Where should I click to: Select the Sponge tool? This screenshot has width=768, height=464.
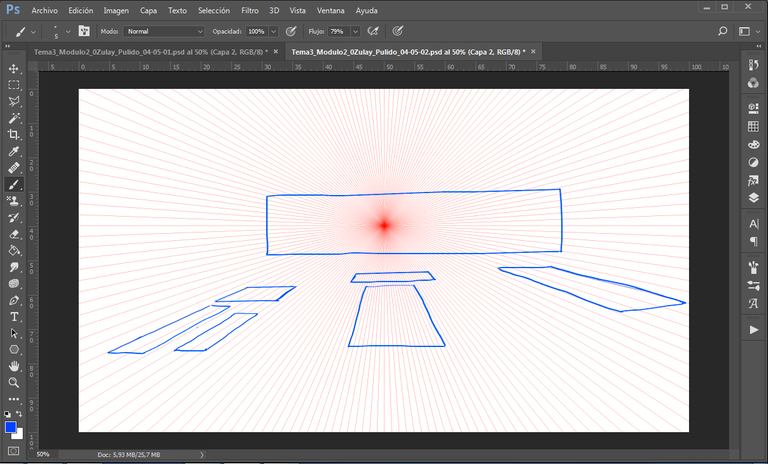tap(13, 284)
